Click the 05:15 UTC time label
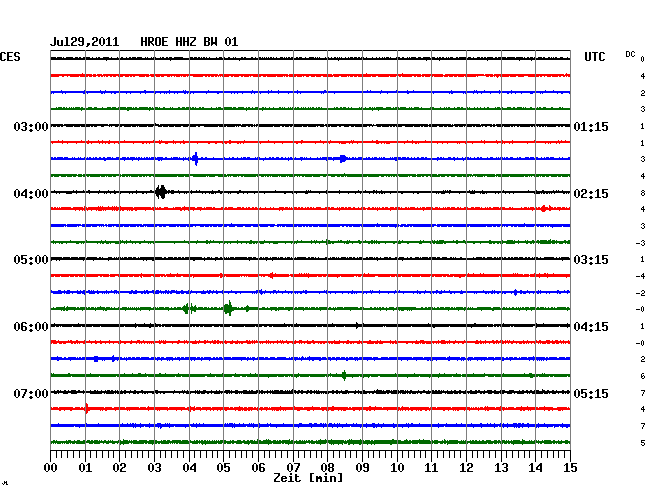 591,393
